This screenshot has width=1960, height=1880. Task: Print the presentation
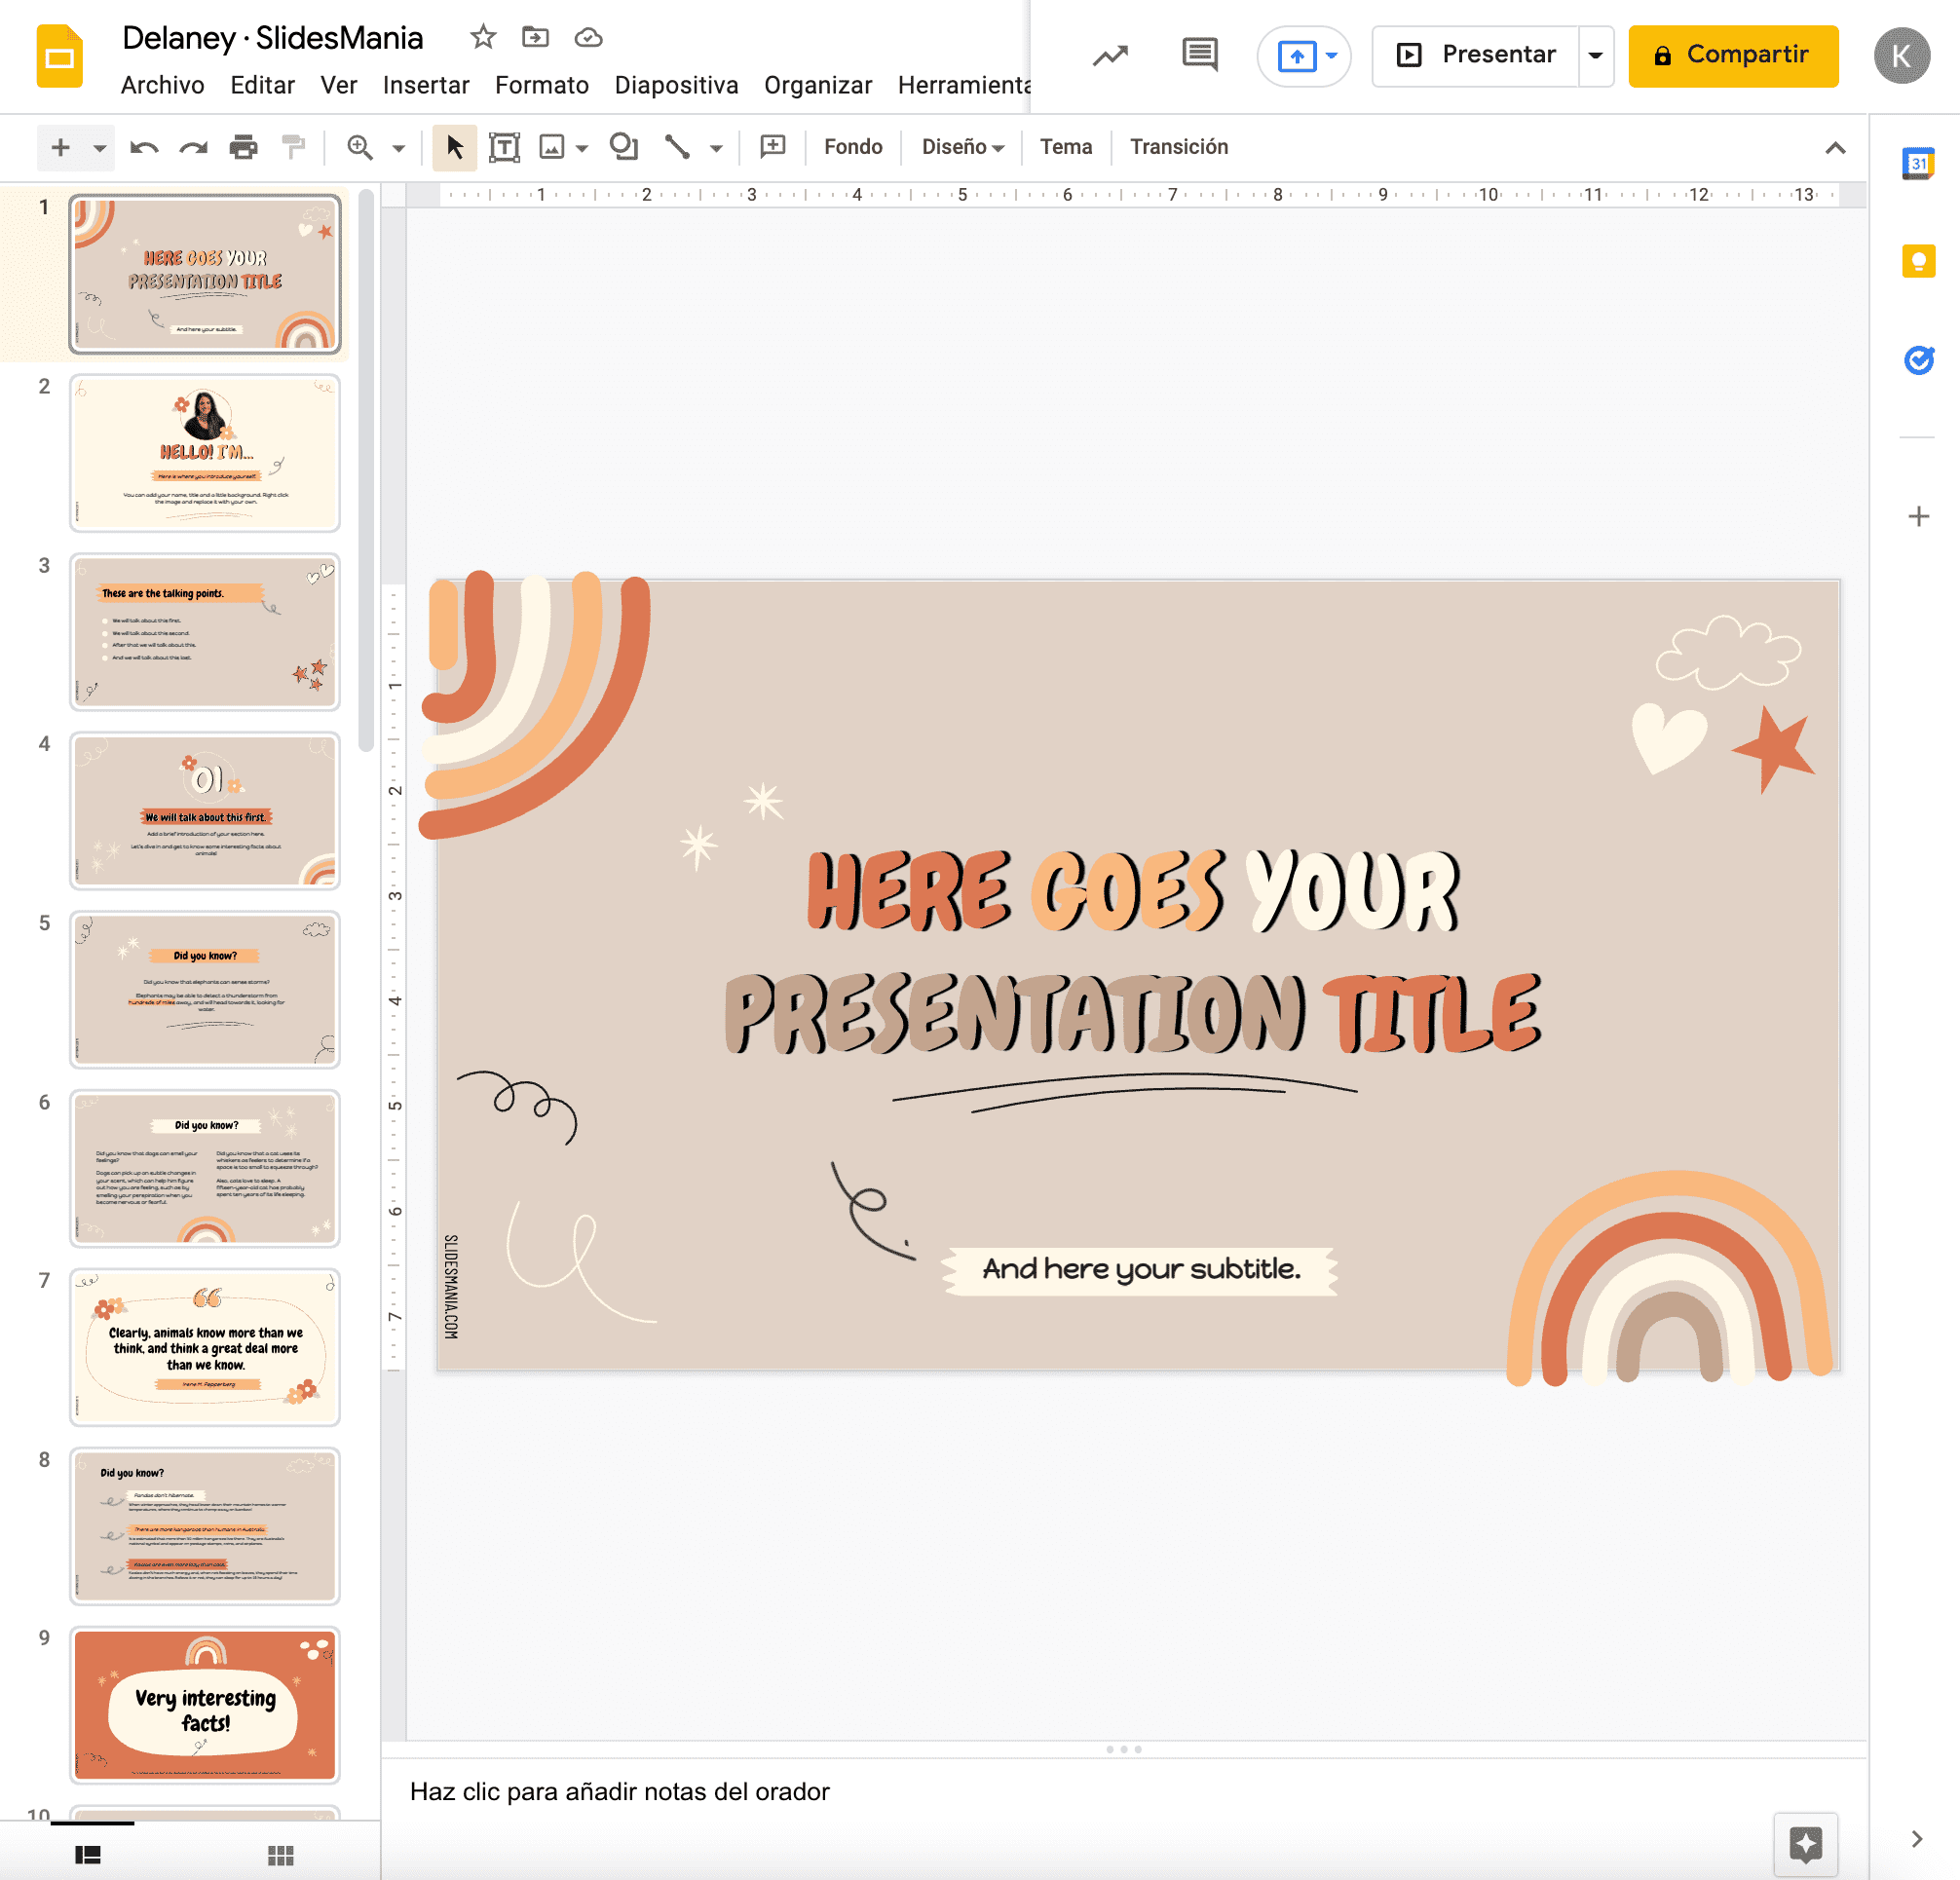[x=242, y=147]
